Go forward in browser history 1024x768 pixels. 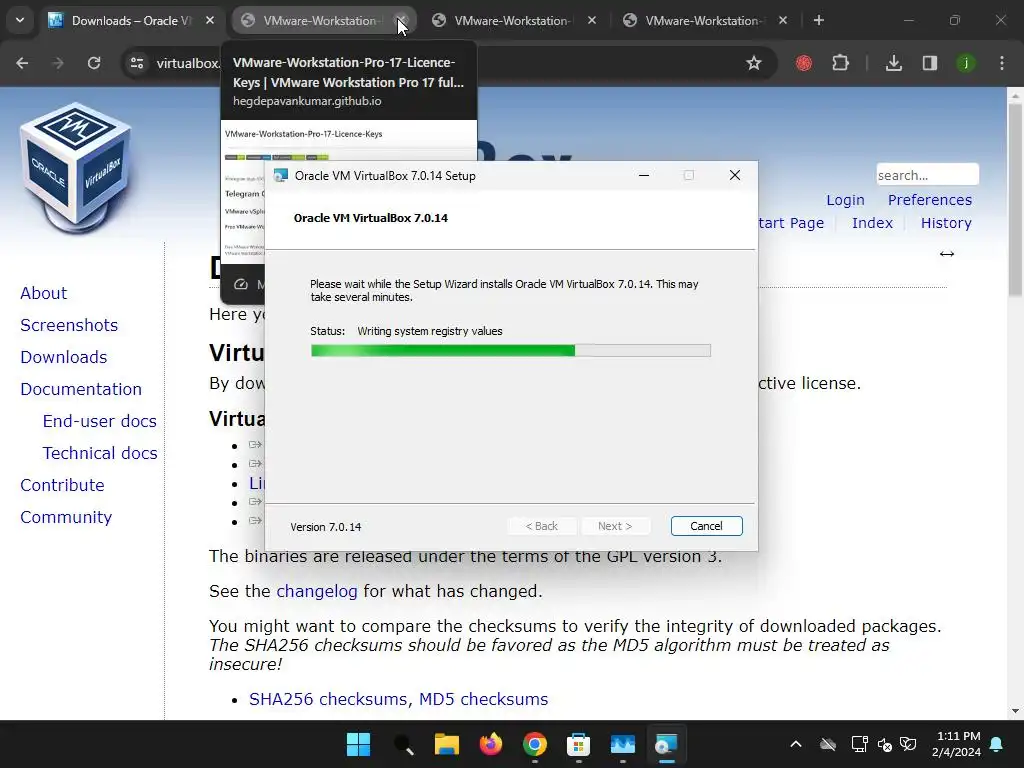click(x=58, y=63)
